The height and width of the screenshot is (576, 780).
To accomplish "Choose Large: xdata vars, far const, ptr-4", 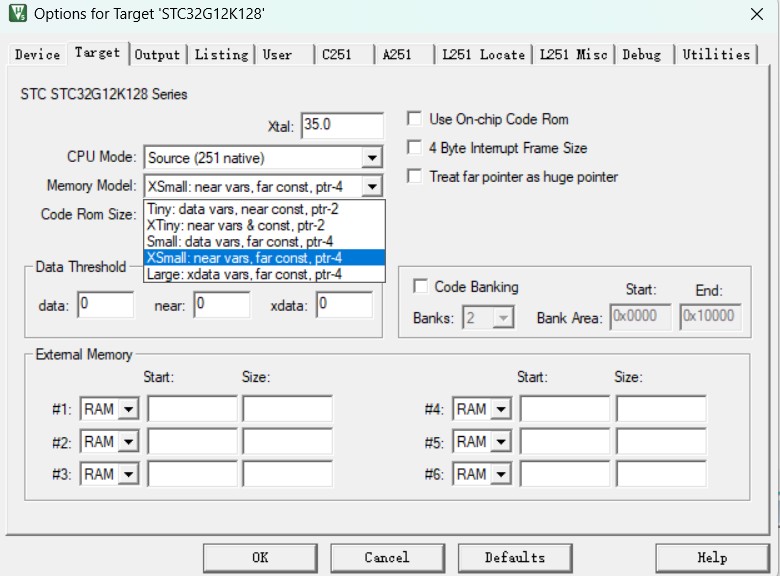I will click(x=264, y=274).
